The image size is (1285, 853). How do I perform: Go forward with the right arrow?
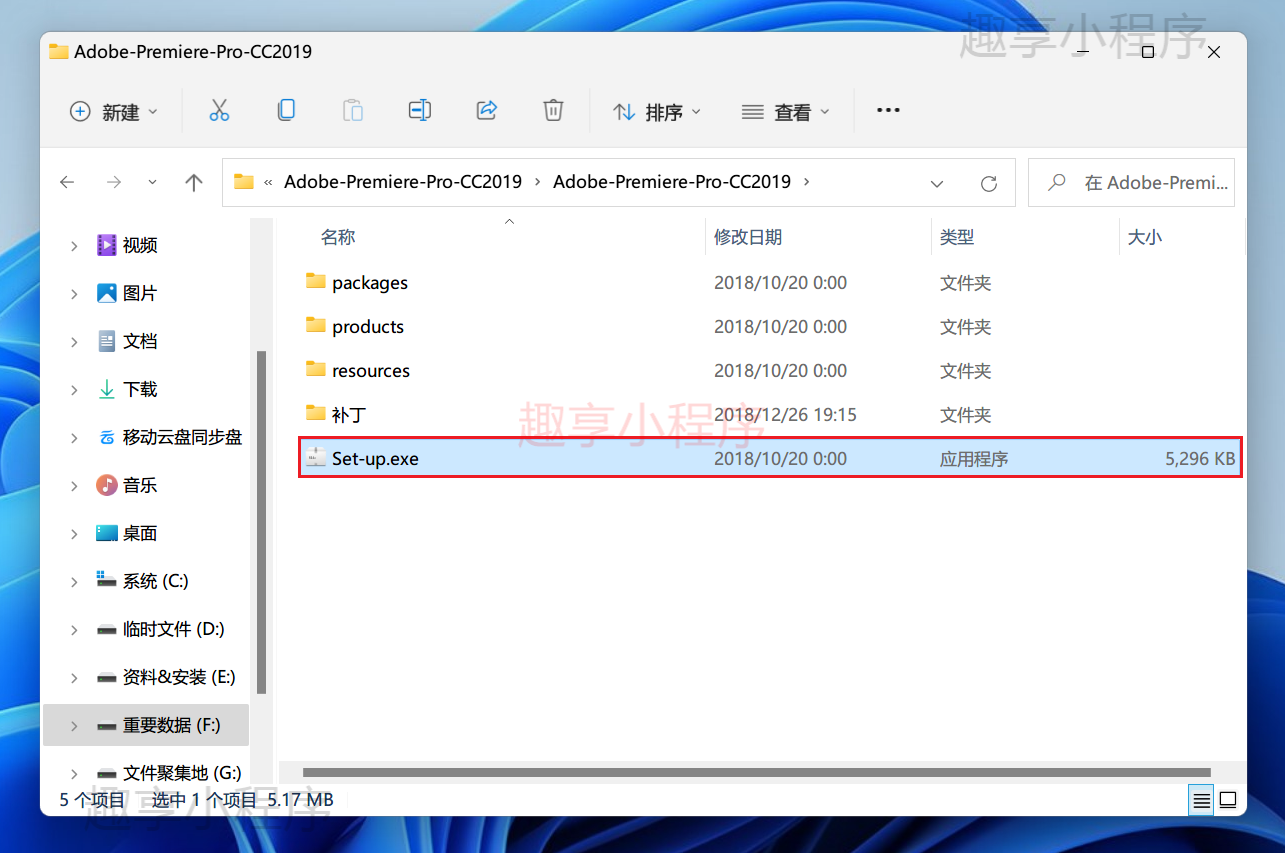tap(113, 182)
